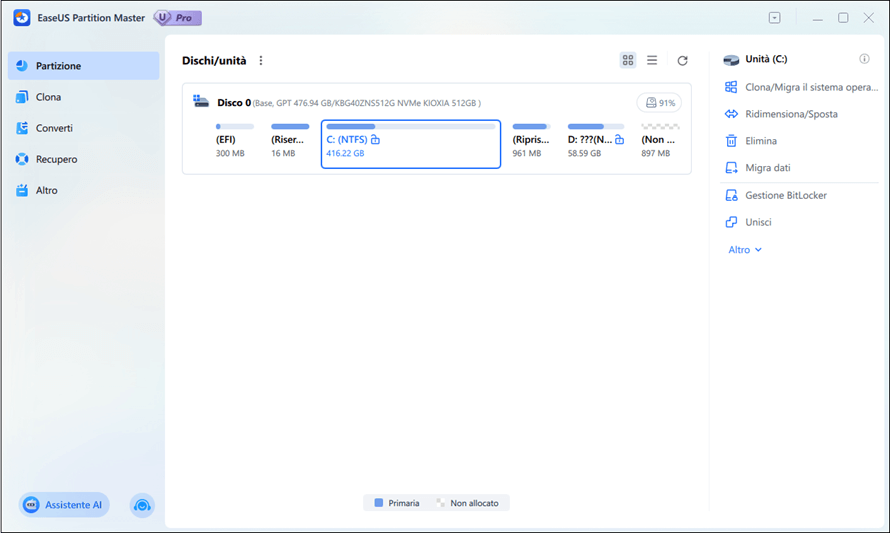Select the Non allocato 897 MB space
The width and height of the screenshot is (890, 533).
click(661, 141)
